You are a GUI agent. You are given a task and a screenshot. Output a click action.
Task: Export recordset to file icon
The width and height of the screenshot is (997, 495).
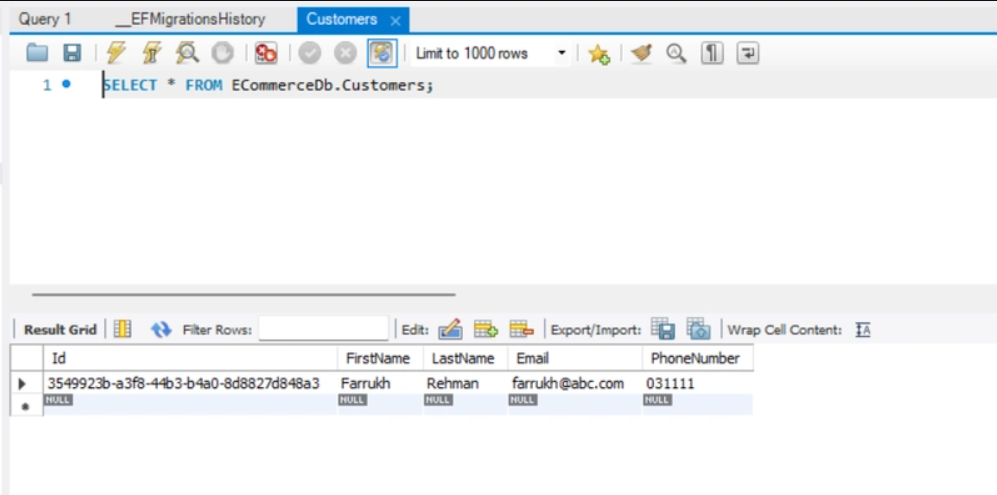663,329
